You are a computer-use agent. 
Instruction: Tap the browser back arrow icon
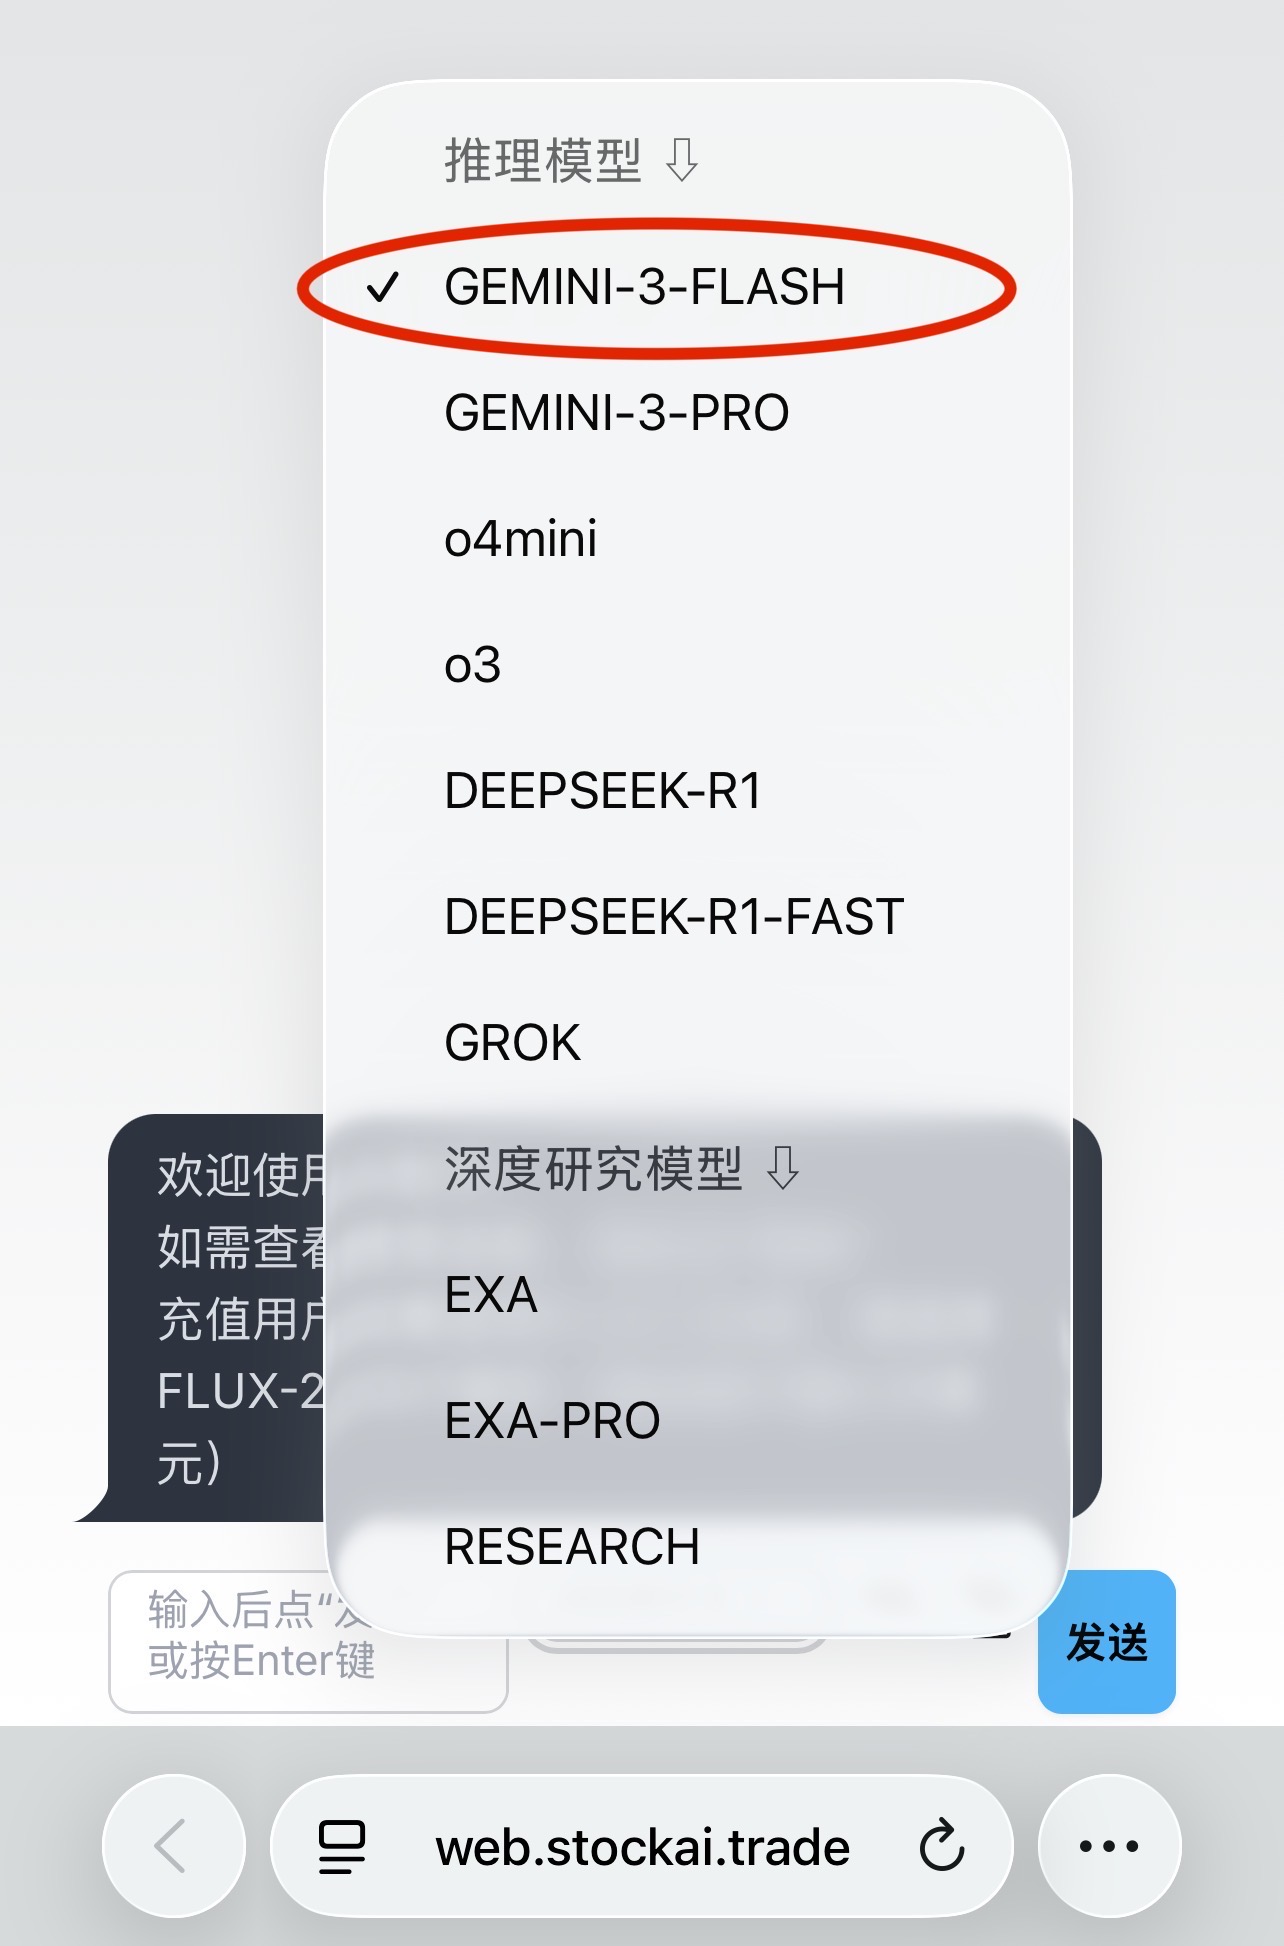pos(173,1845)
